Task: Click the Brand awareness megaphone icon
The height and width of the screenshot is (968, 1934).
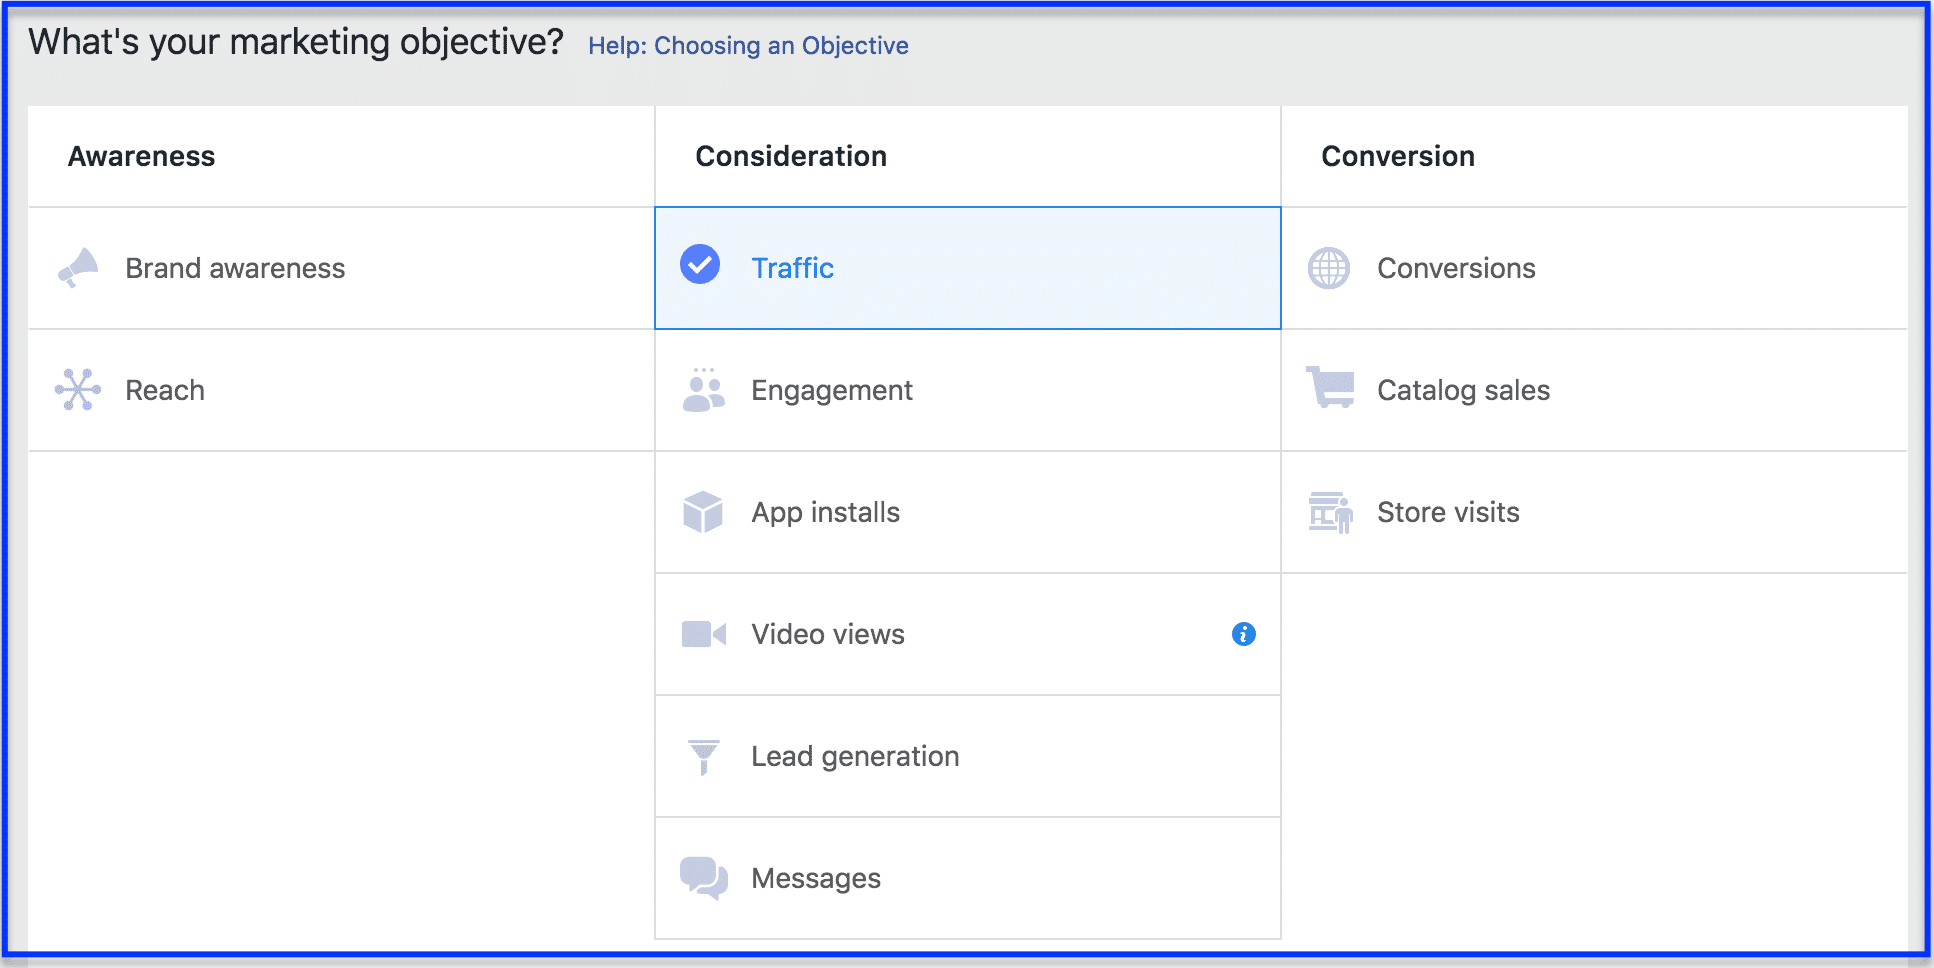Action: tap(78, 268)
